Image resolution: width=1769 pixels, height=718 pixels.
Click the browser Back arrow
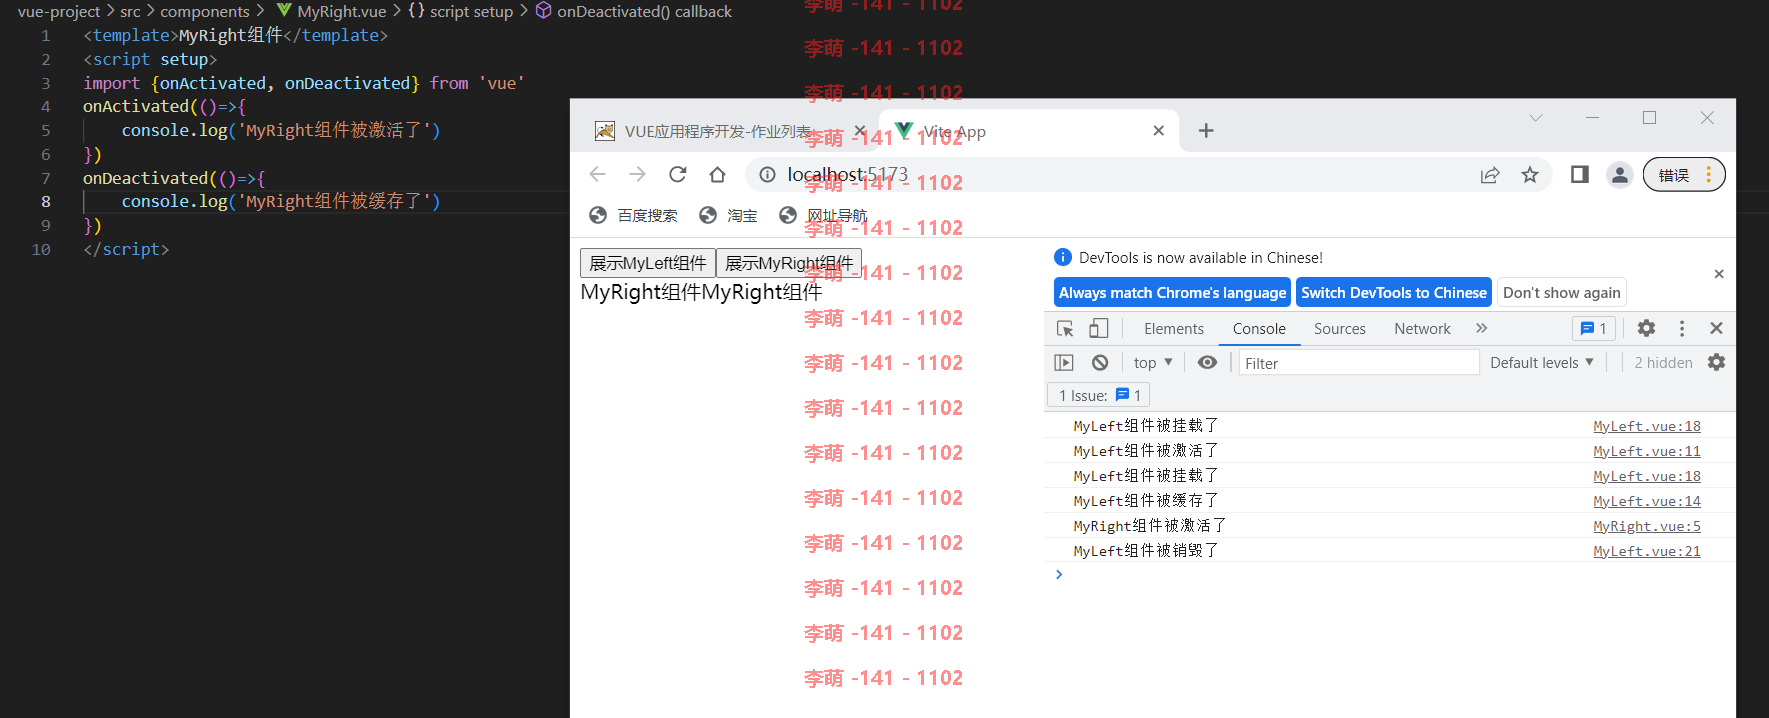tap(597, 174)
